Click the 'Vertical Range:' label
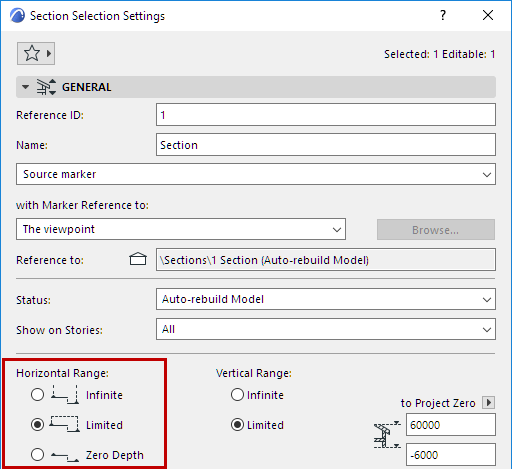This screenshot has height=469, width=512. [254, 373]
